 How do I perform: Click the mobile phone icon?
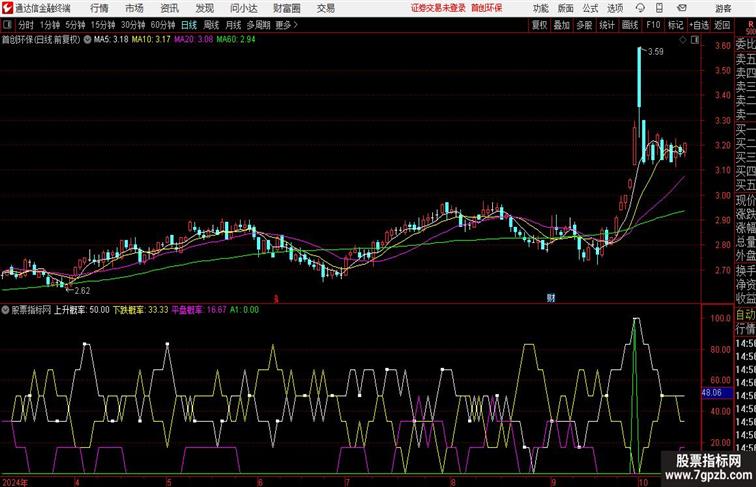(659, 8)
